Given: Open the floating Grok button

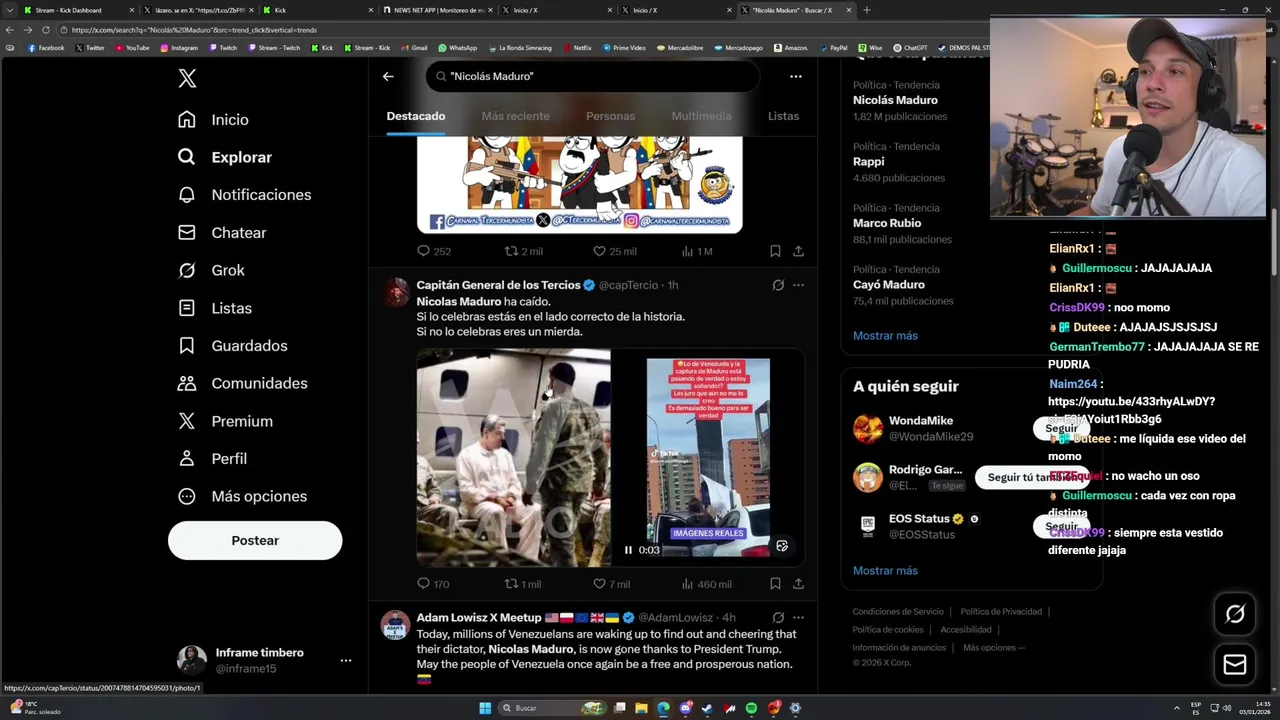Looking at the screenshot, I should point(1235,614).
